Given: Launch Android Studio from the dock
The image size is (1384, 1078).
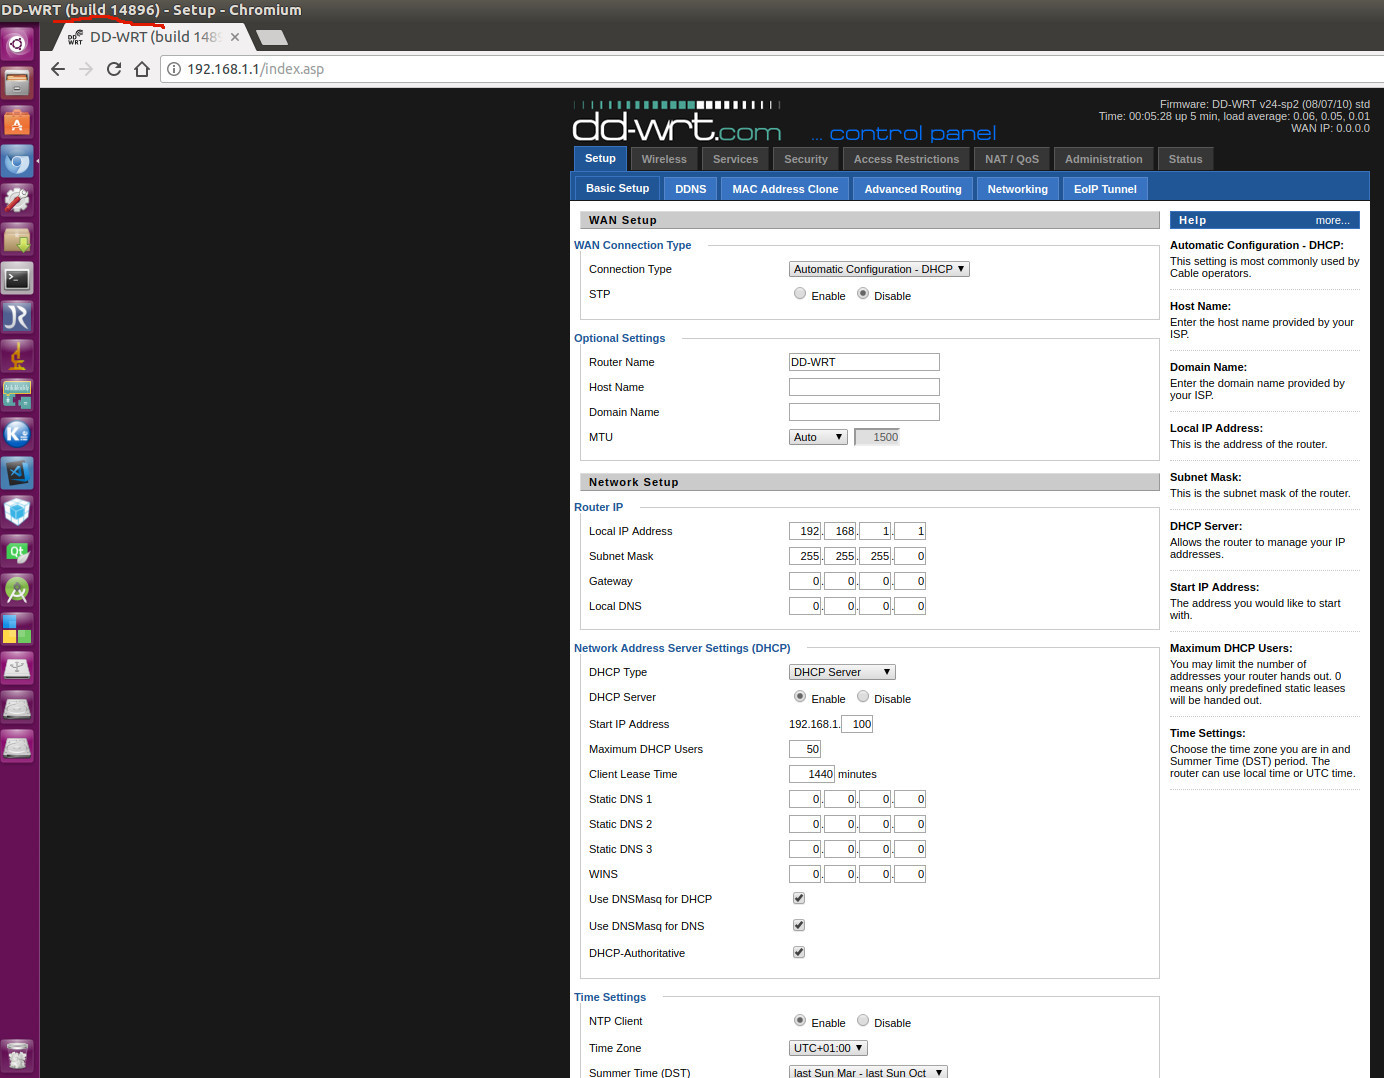Looking at the screenshot, I should 17,590.
